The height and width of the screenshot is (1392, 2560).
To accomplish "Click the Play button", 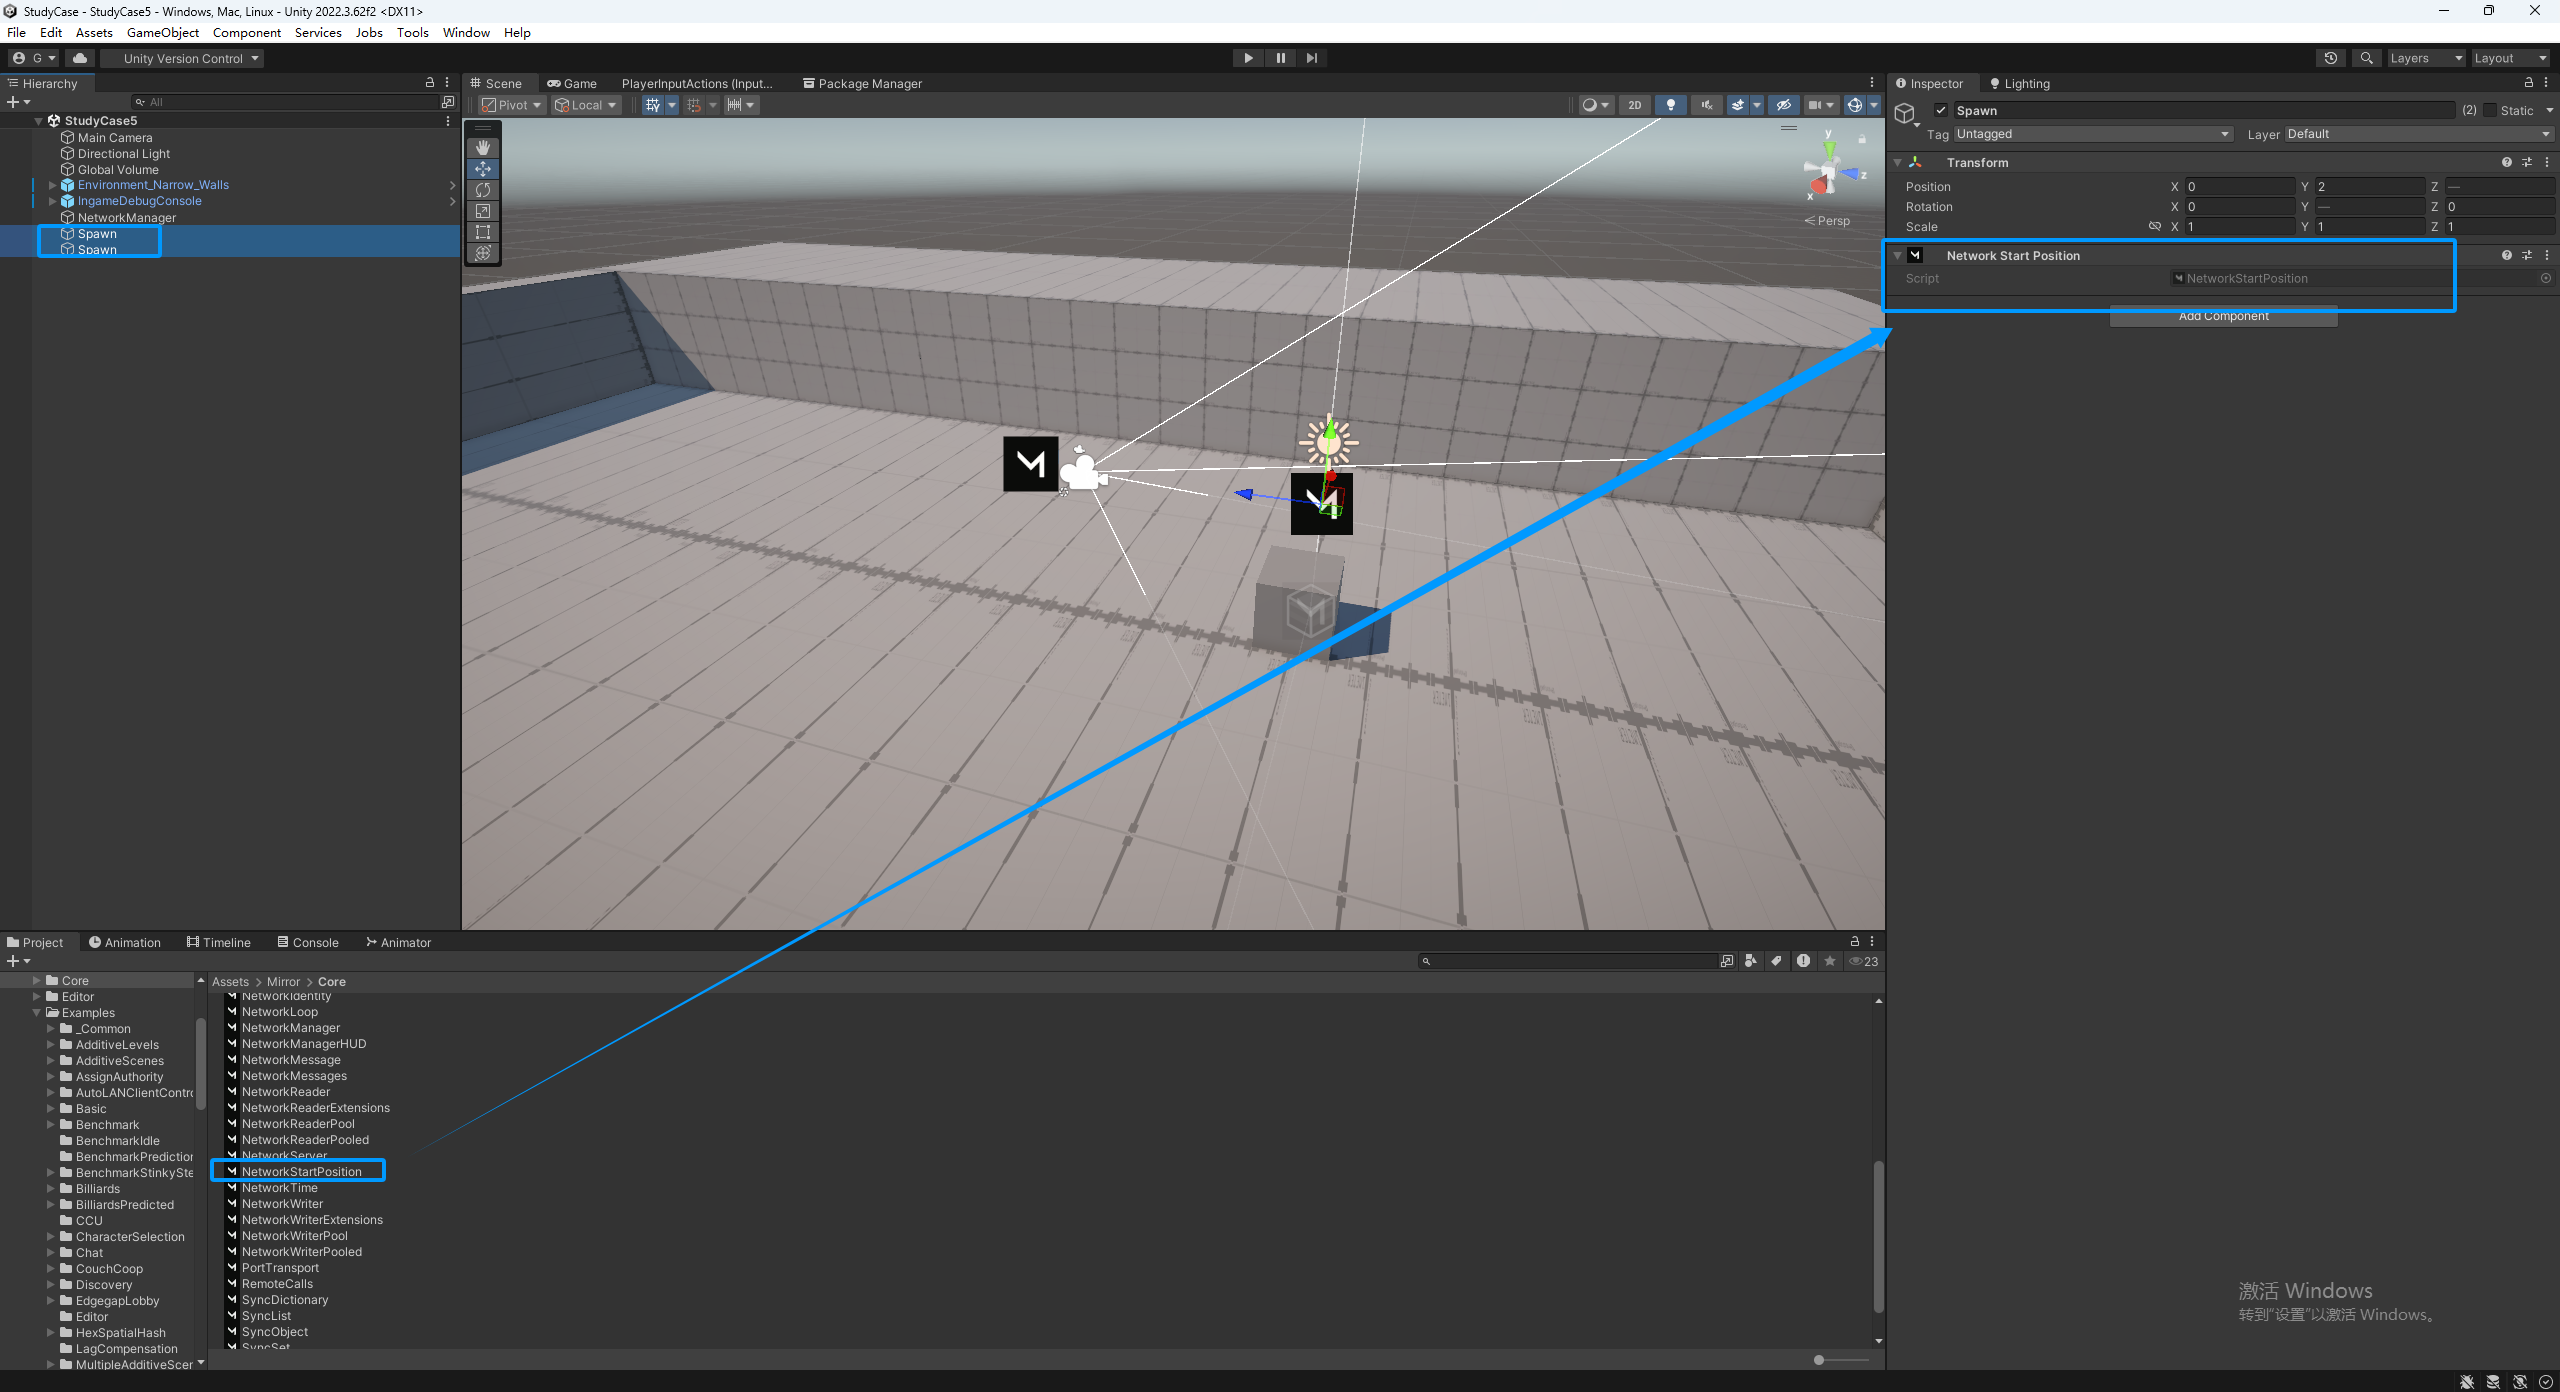I will click(1248, 58).
